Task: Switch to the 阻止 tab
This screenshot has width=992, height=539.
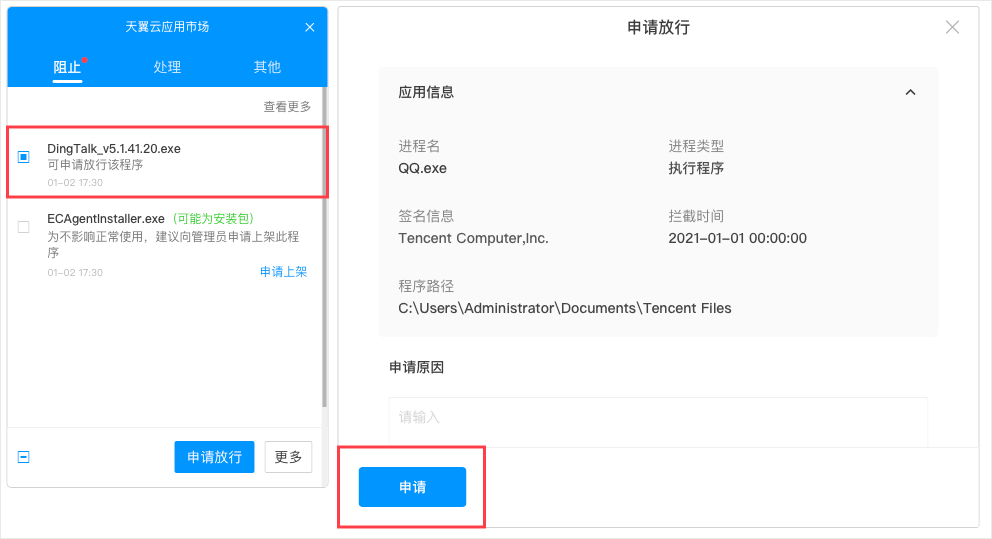Action: click(x=67, y=67)
